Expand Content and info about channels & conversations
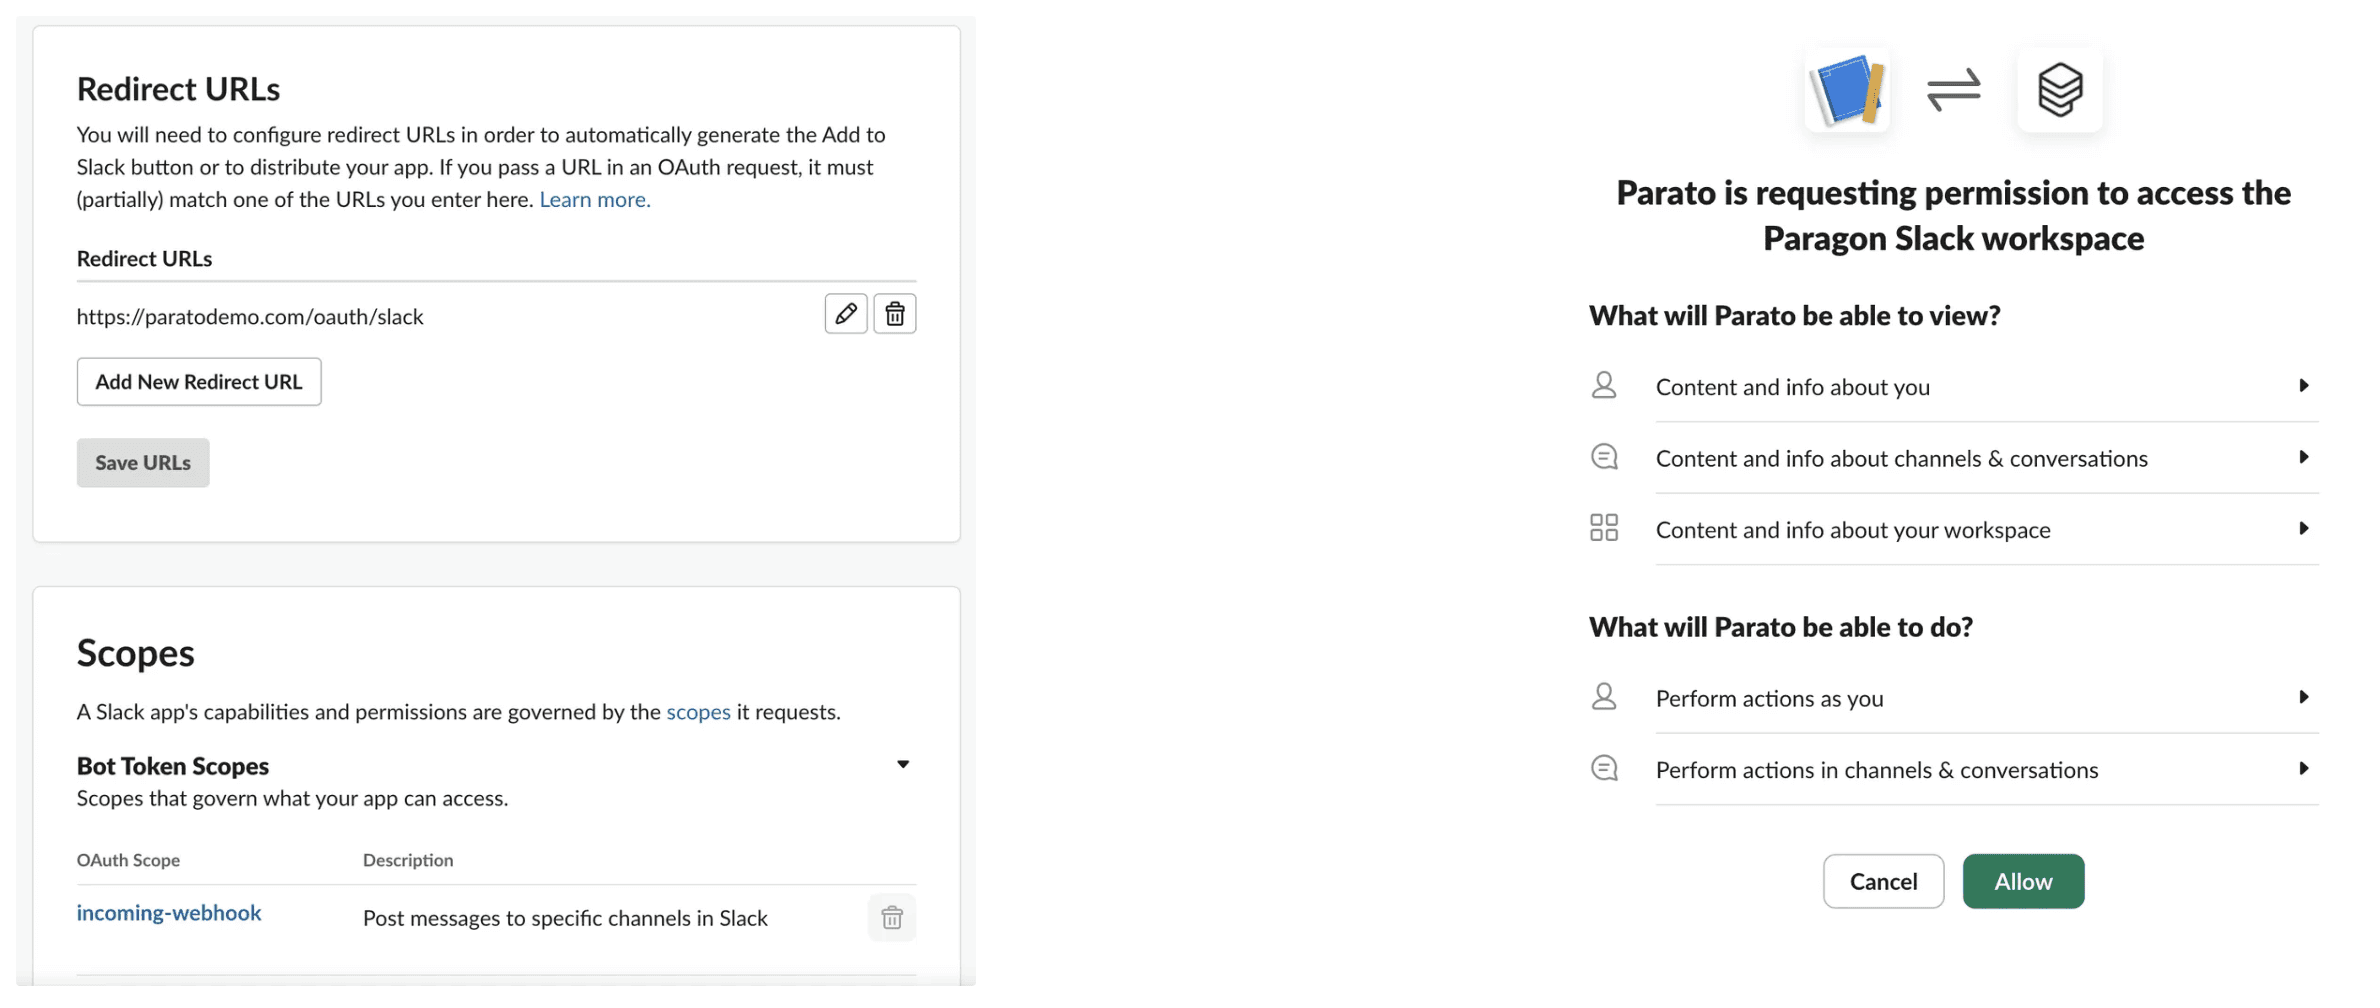 pyautogui.click(x=2303, y=457)
